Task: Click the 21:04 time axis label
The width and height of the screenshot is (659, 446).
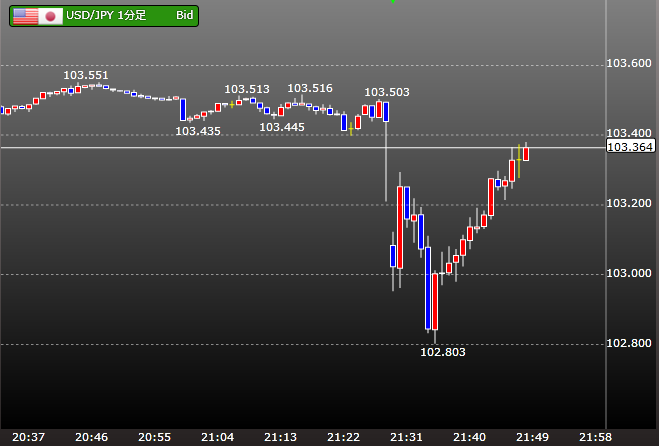Action: click(x=217, y=437)
